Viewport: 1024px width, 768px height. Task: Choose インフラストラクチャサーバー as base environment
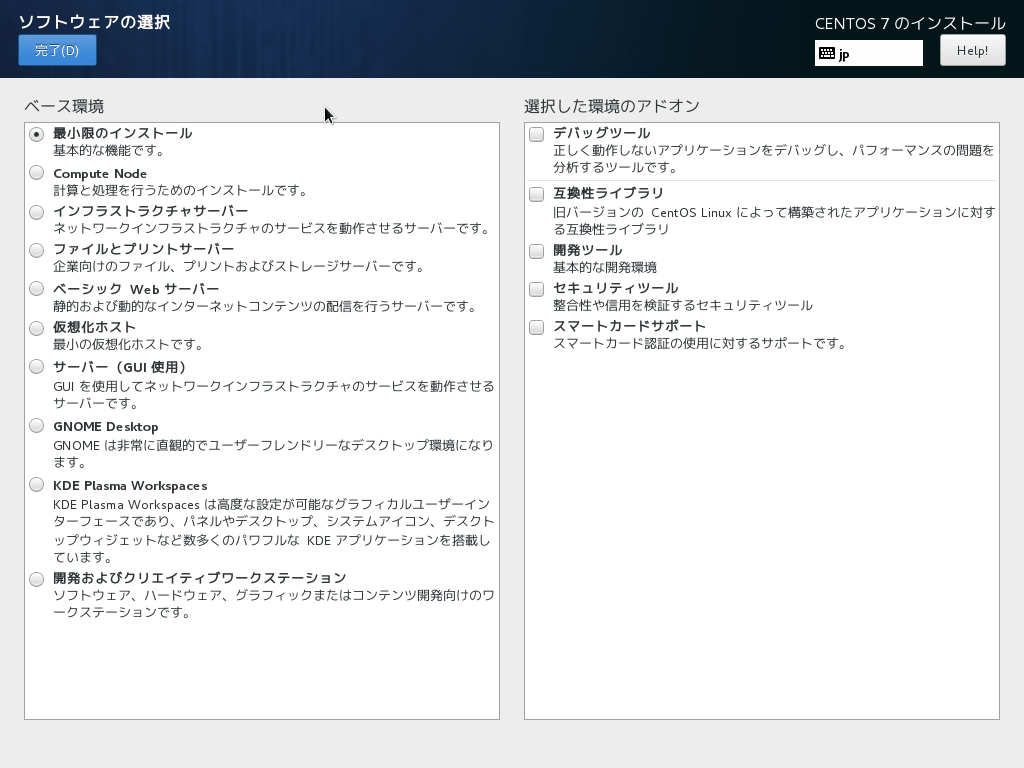[x=37, y=212]
